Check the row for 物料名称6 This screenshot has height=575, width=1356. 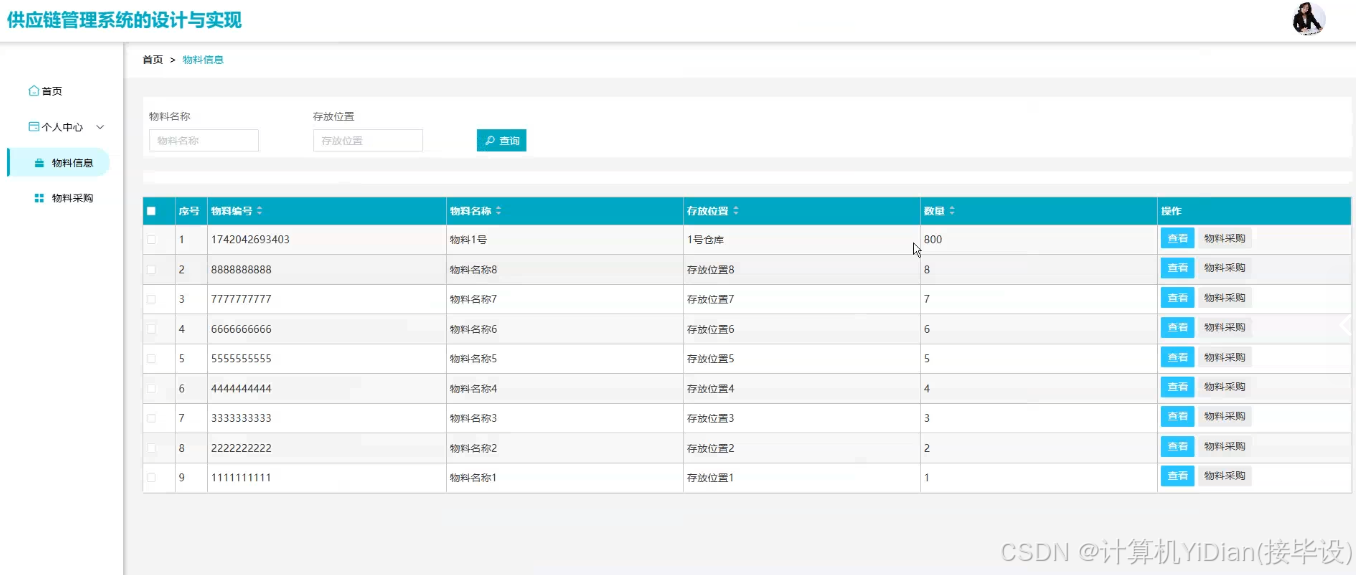(x=151, y=329)
